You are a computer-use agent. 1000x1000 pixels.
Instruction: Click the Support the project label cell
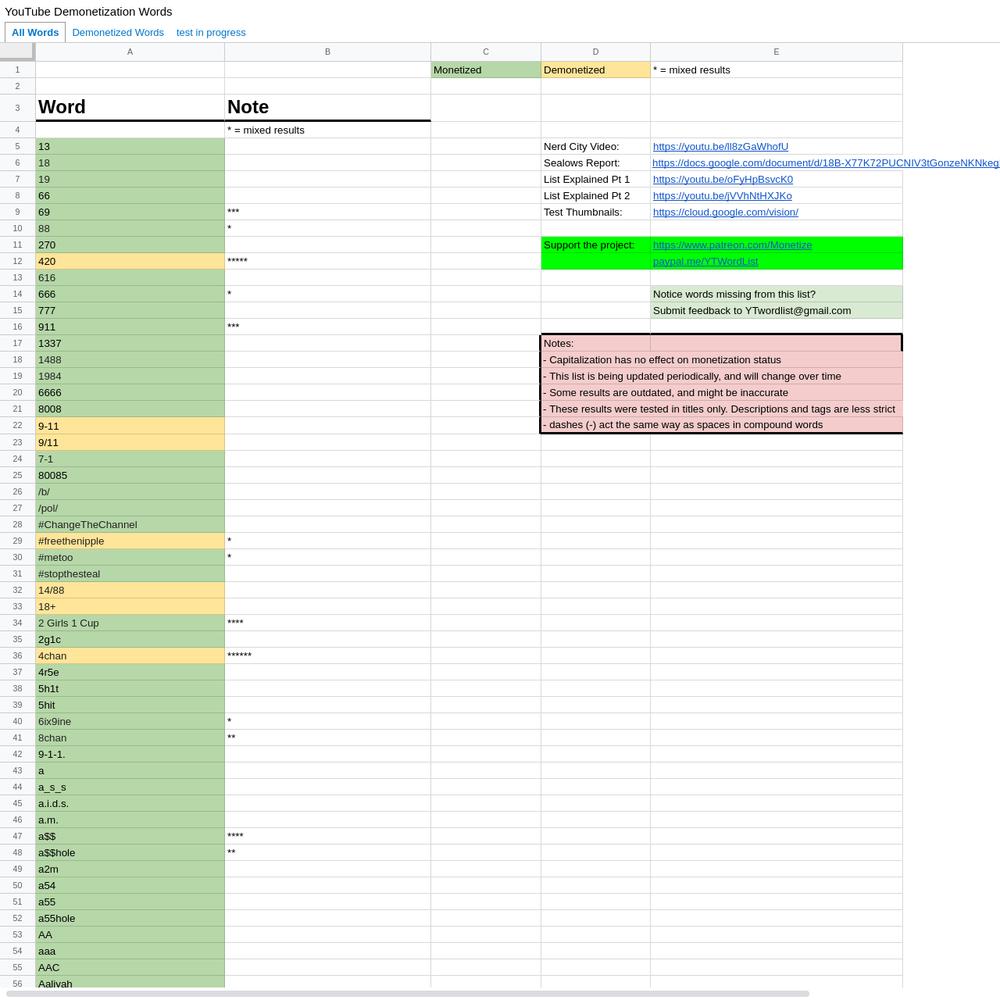[x=596, y=246]
